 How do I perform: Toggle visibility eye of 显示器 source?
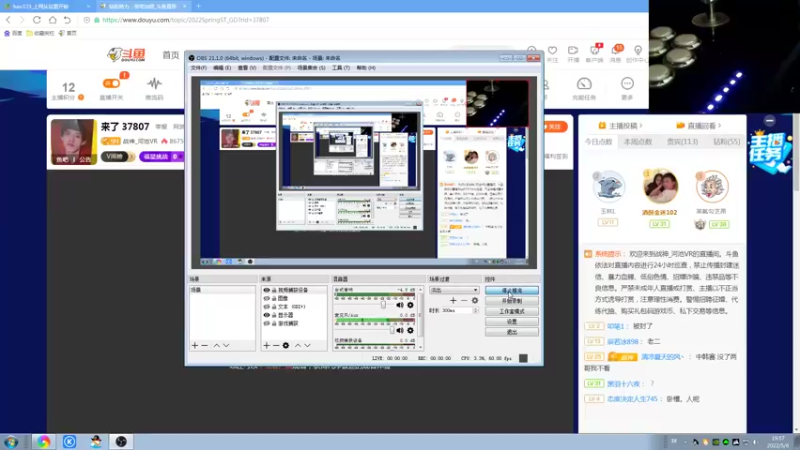coord(266,315)
